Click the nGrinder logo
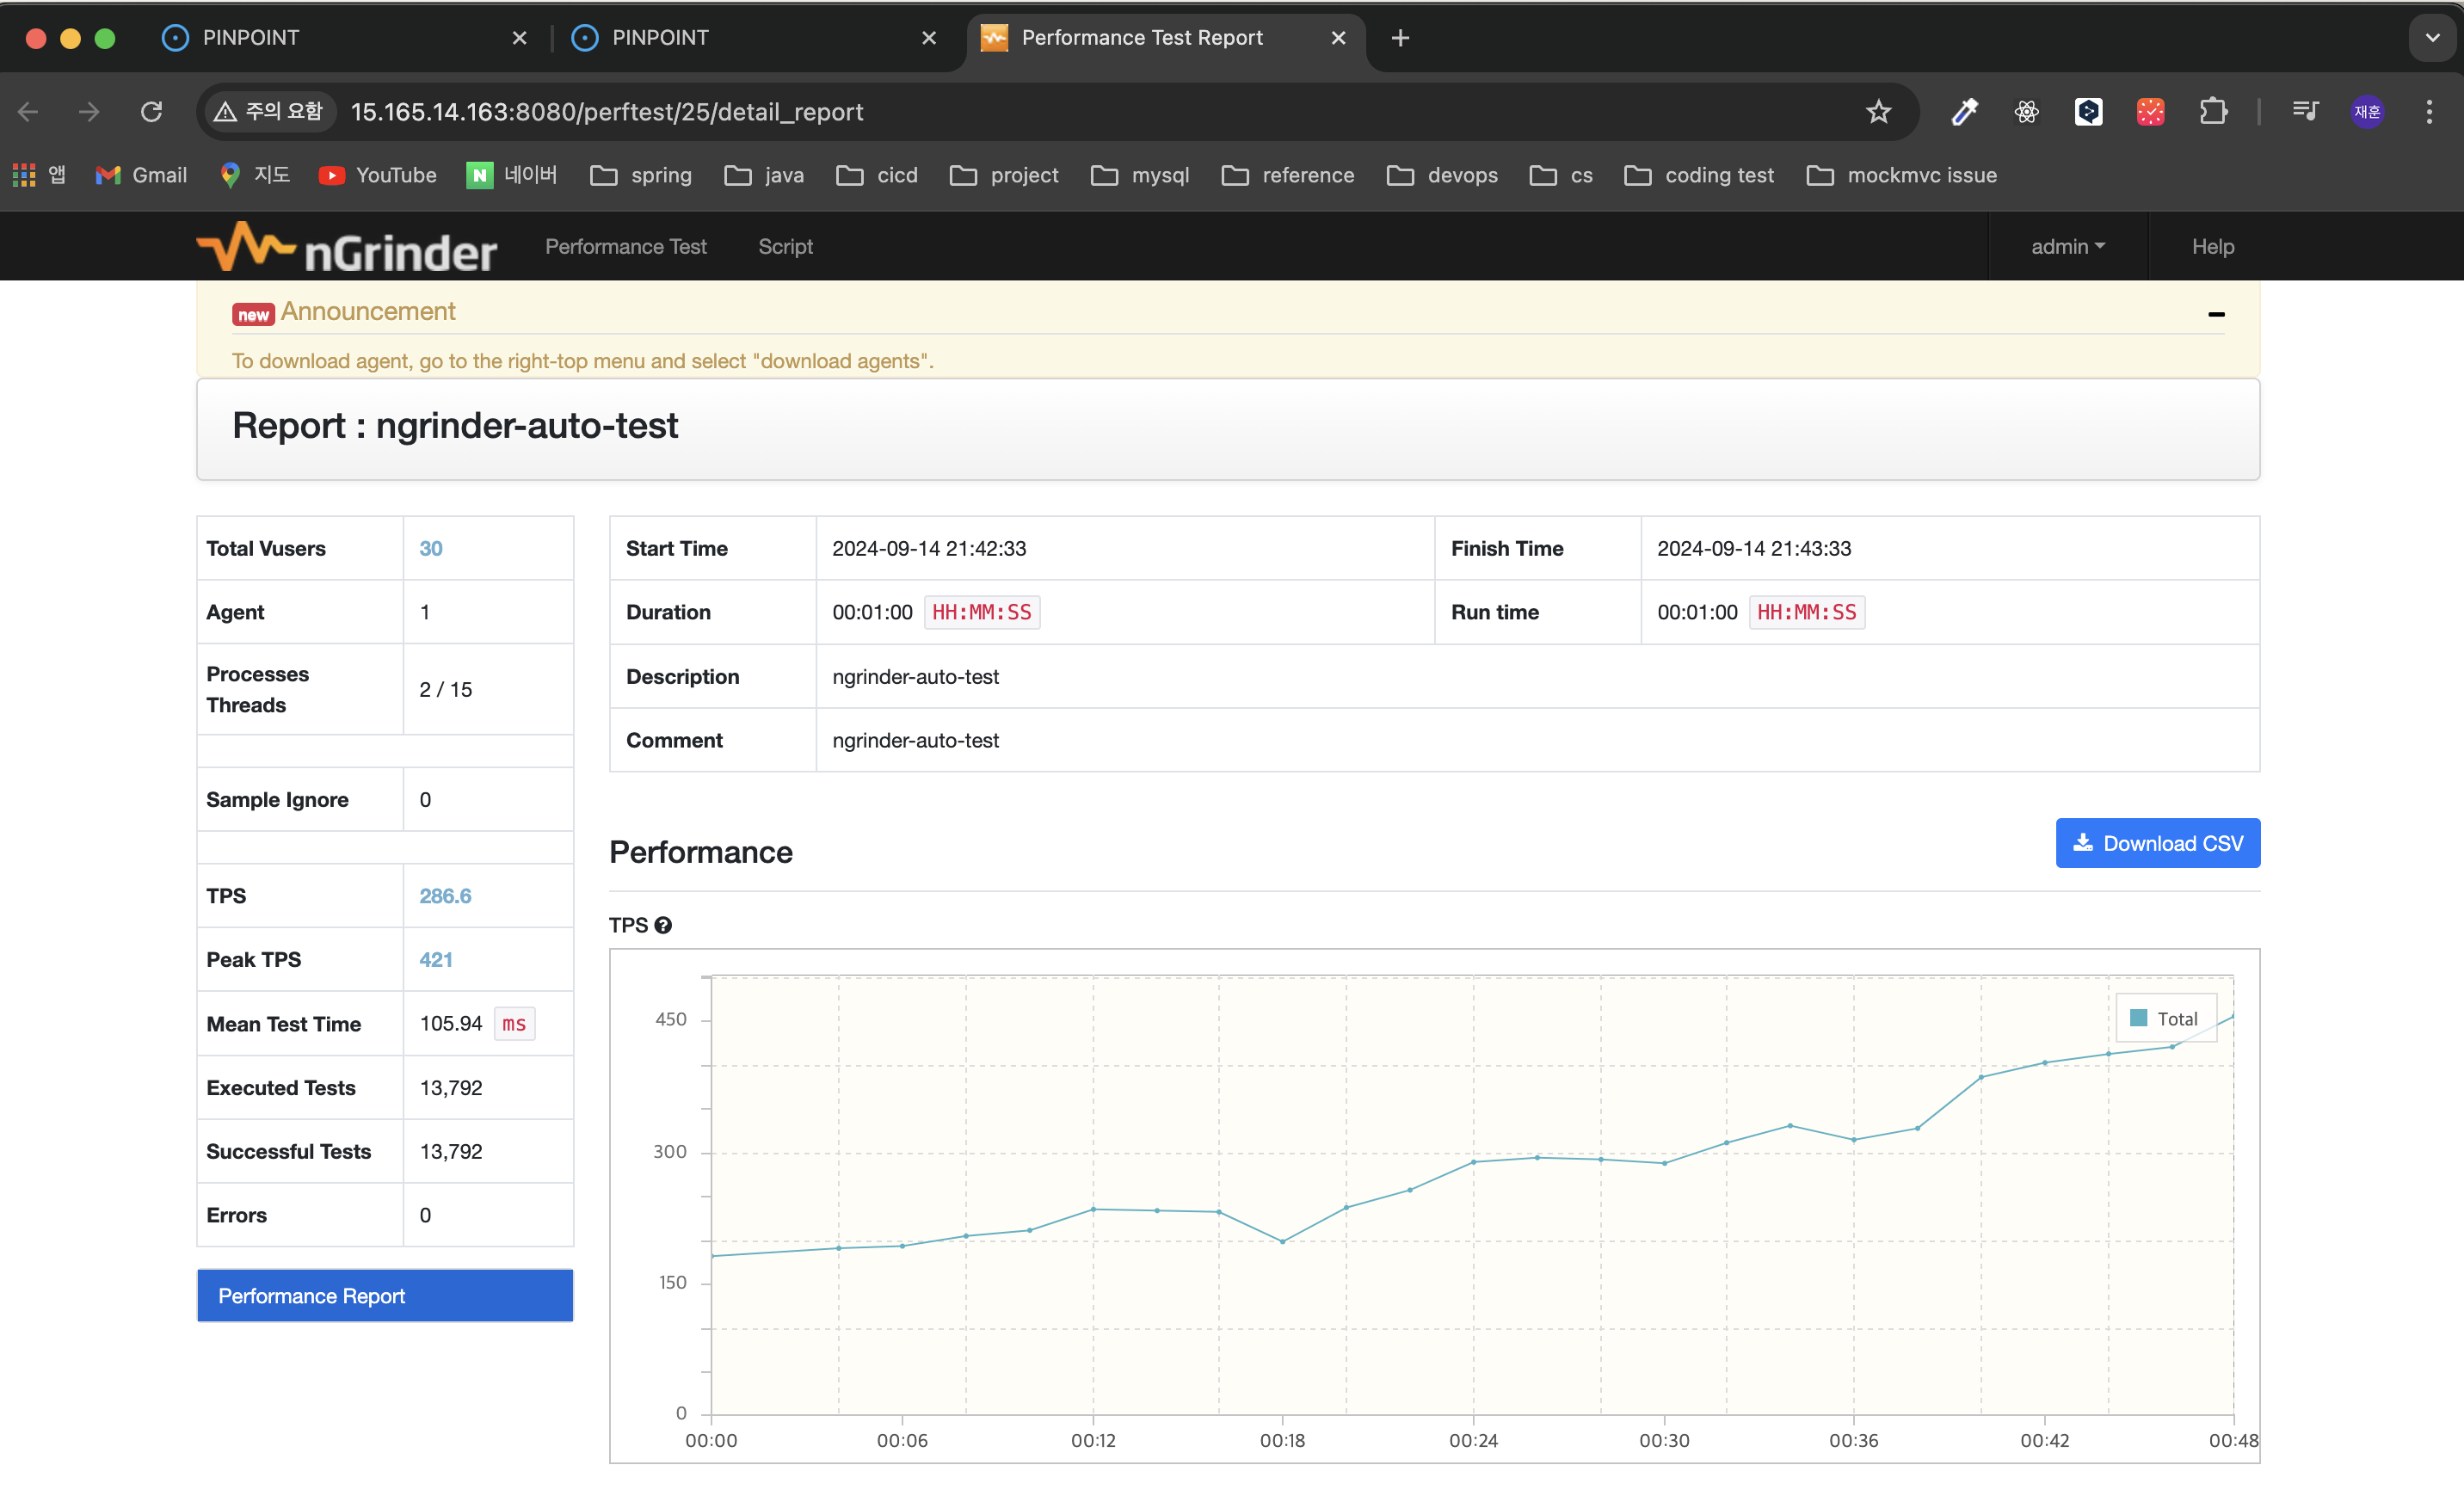 [346, 247]
